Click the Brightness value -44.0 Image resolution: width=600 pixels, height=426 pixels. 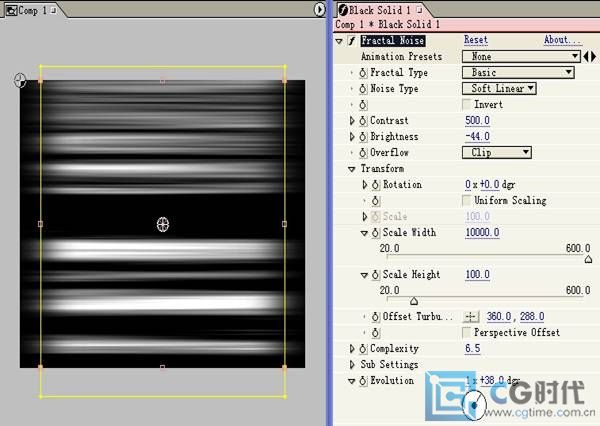tap(477, 137)
